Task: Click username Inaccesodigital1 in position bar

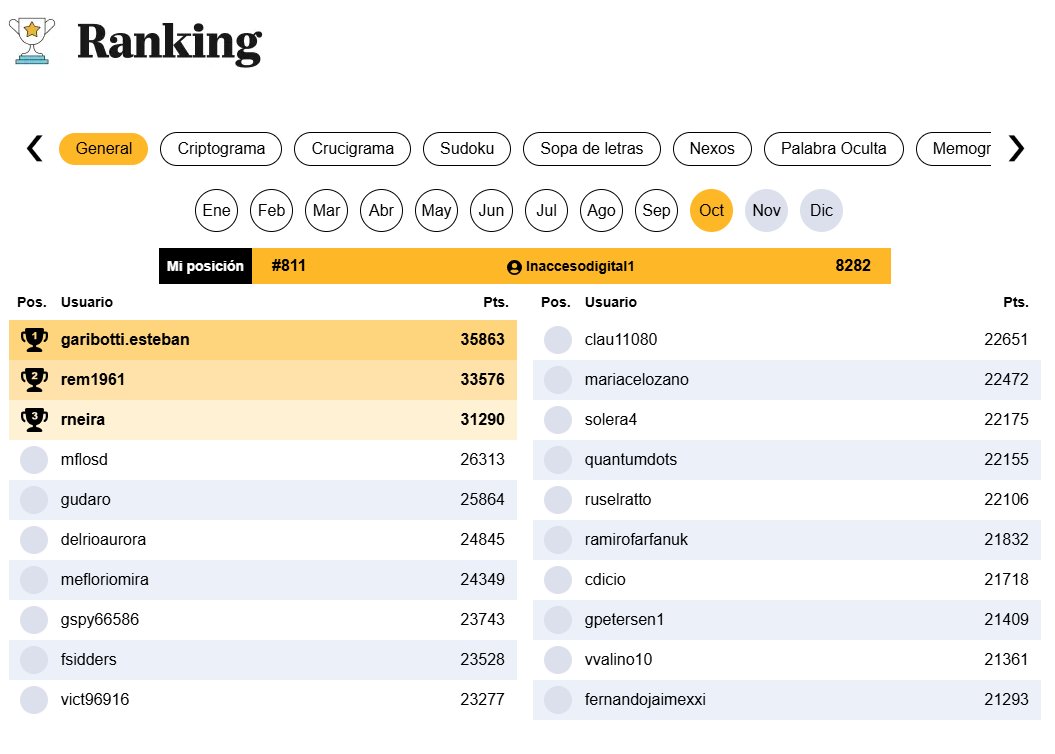Action: pyautogui.click(x=580, y=266)
